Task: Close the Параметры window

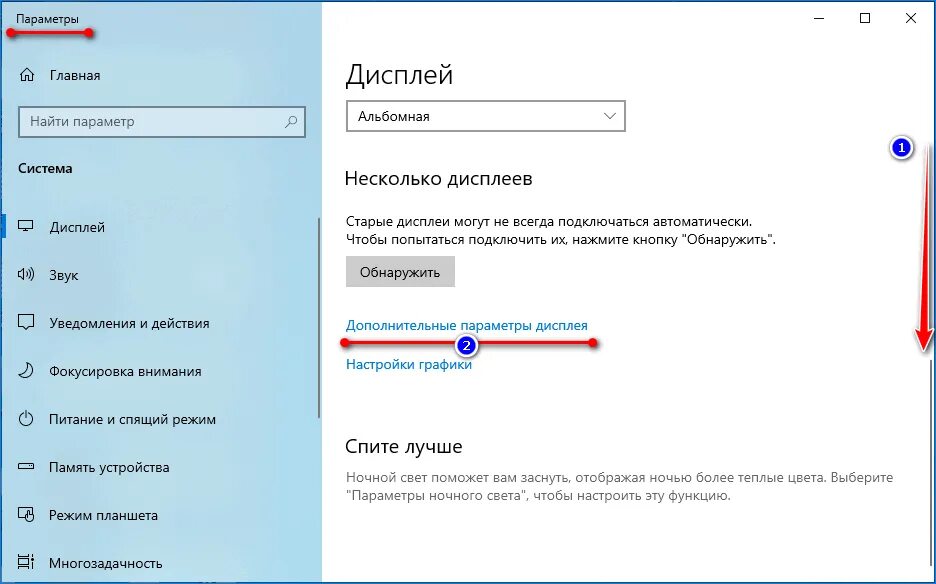Action: point(911,19)
